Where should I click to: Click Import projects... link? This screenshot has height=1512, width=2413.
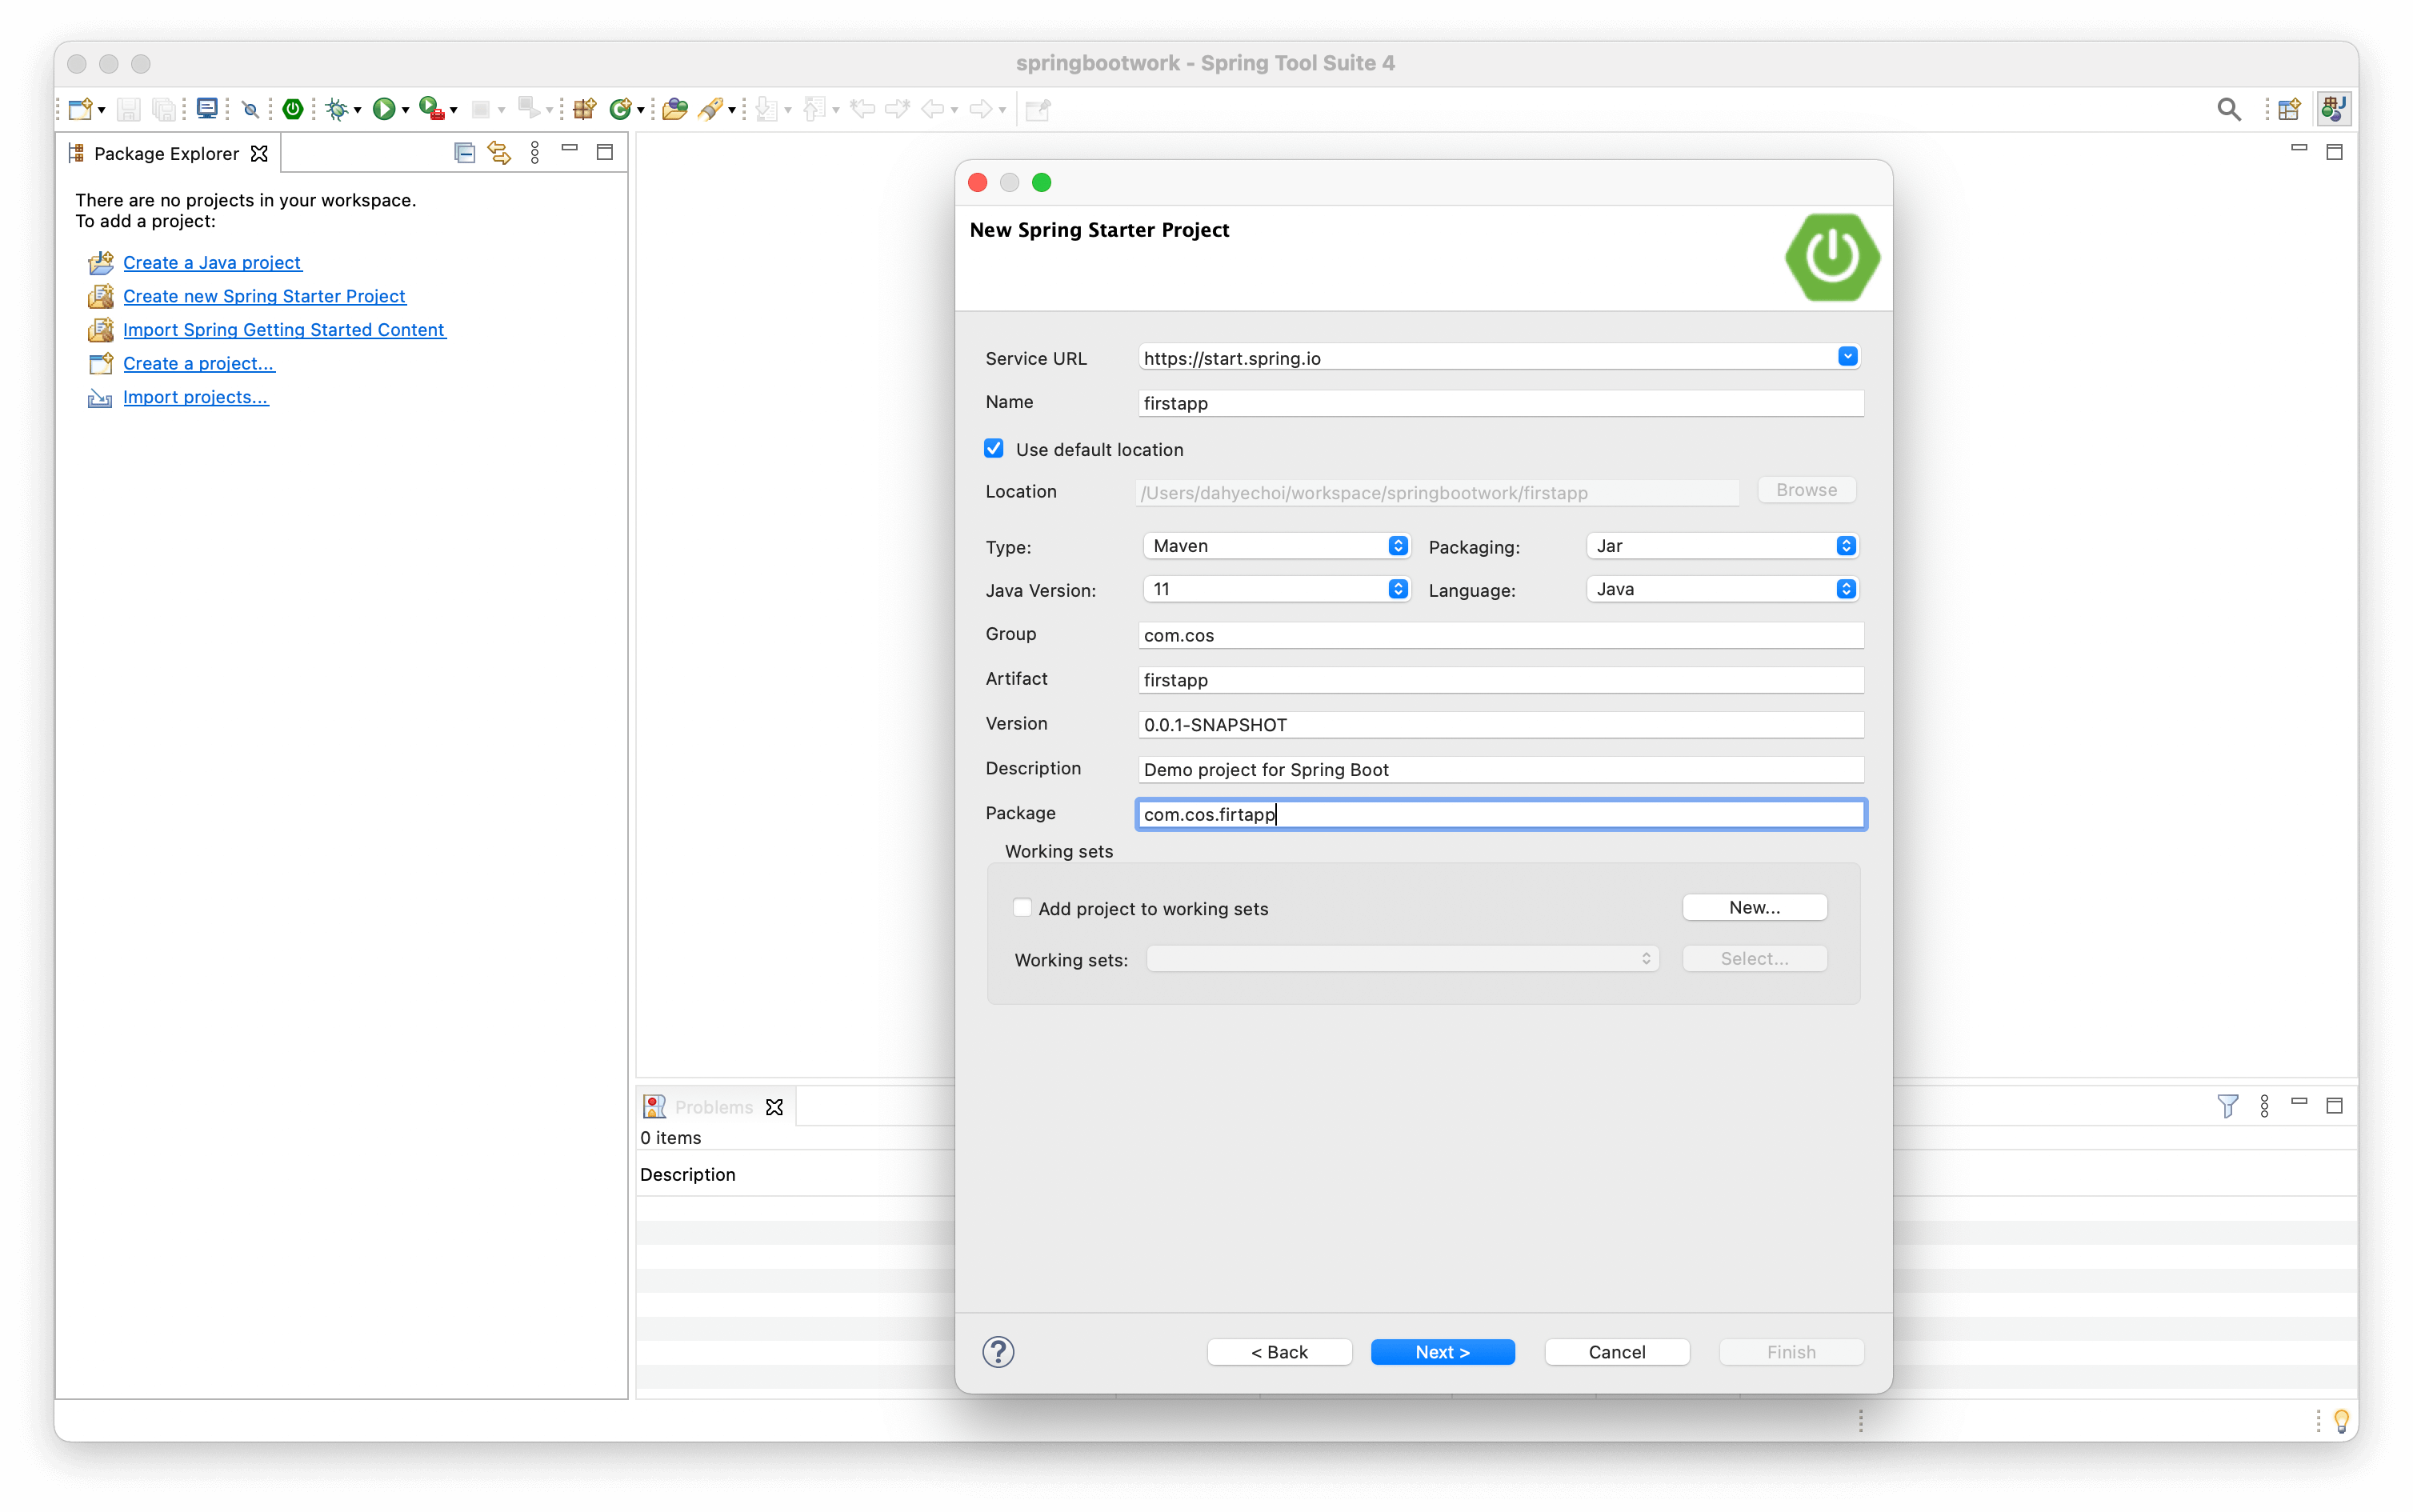click(196, 397)
